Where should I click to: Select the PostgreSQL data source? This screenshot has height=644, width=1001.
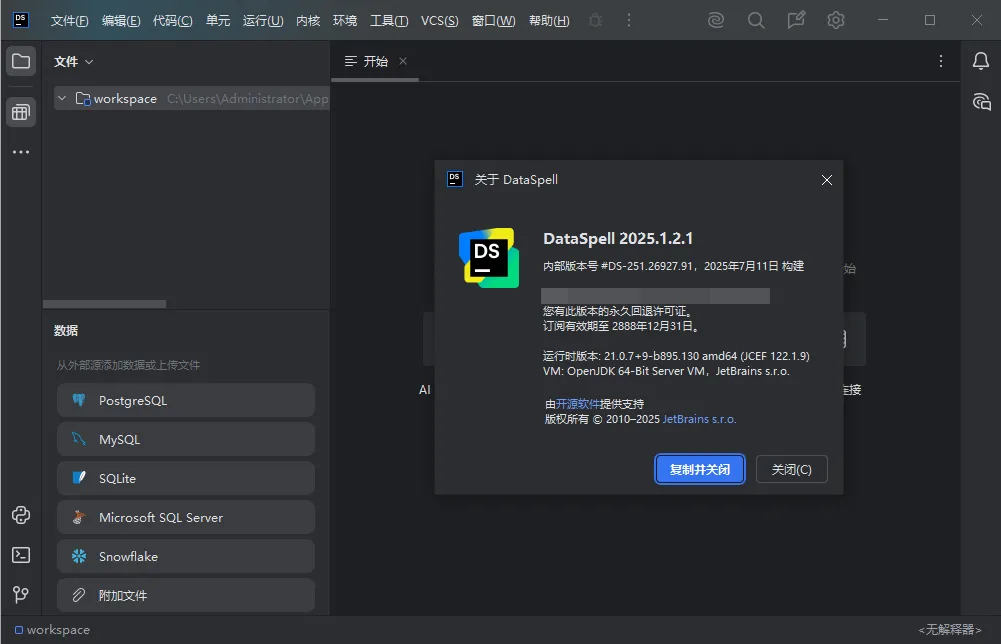[x=186, y=400]
